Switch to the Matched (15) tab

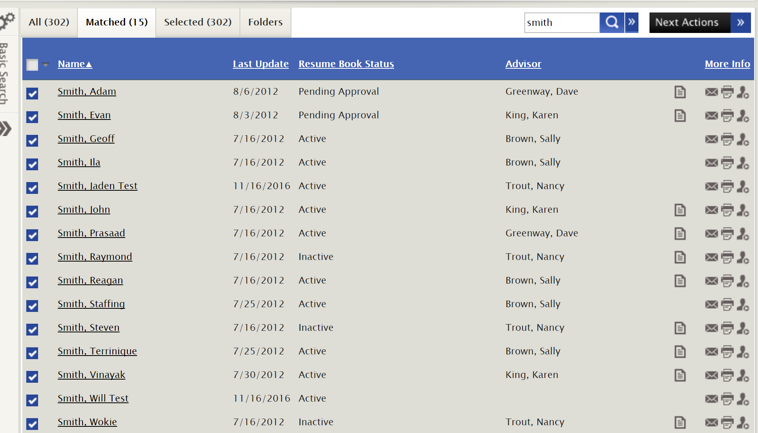[117, 22]
